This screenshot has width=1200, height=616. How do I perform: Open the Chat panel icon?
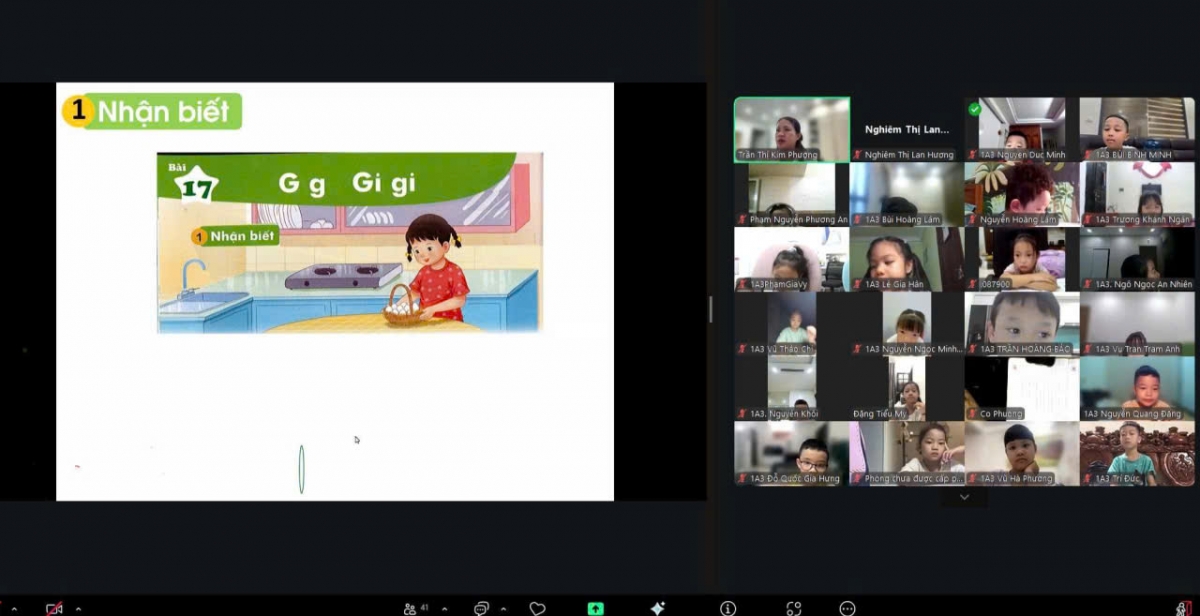tap(481, 608)
